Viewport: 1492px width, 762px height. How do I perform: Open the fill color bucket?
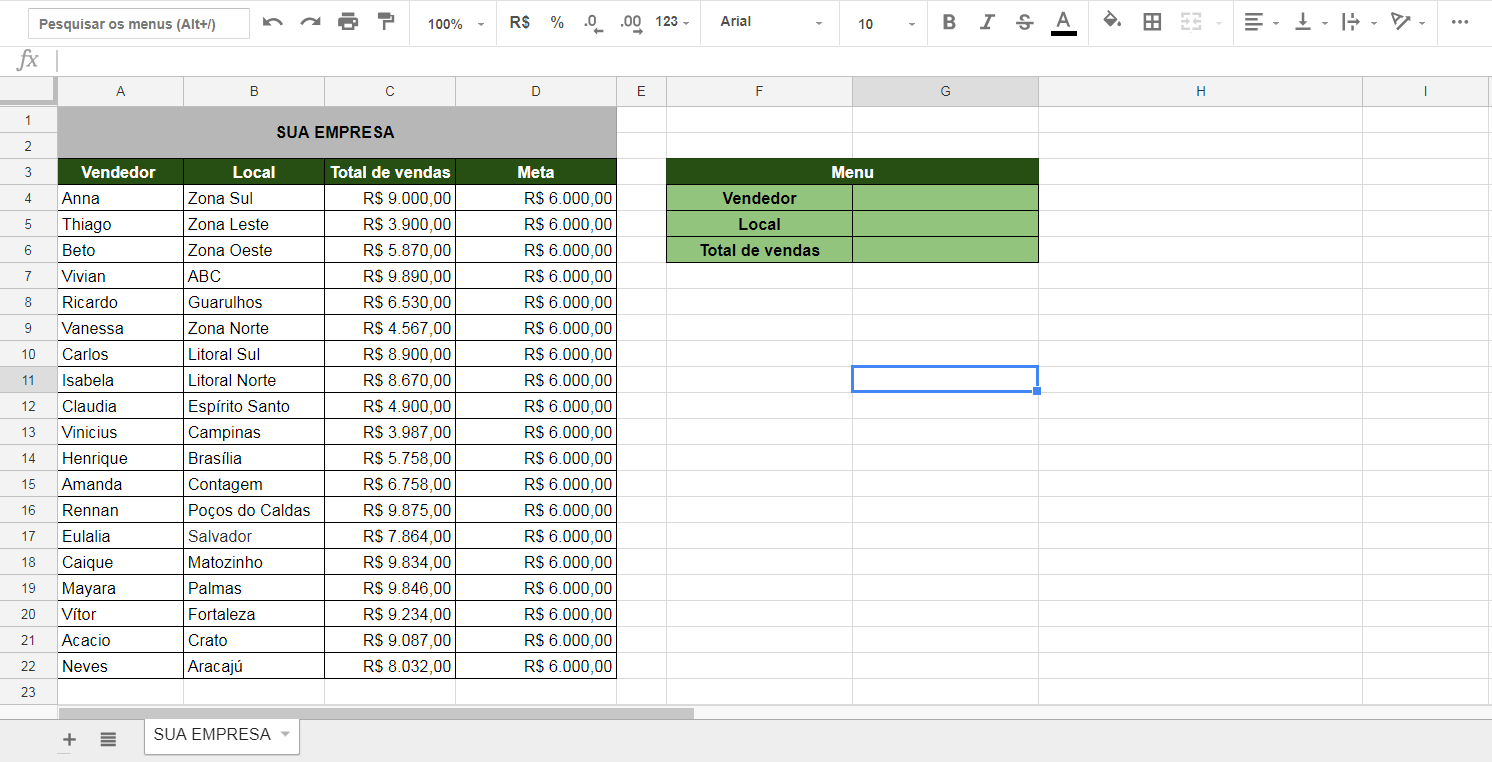[1112, 22]
